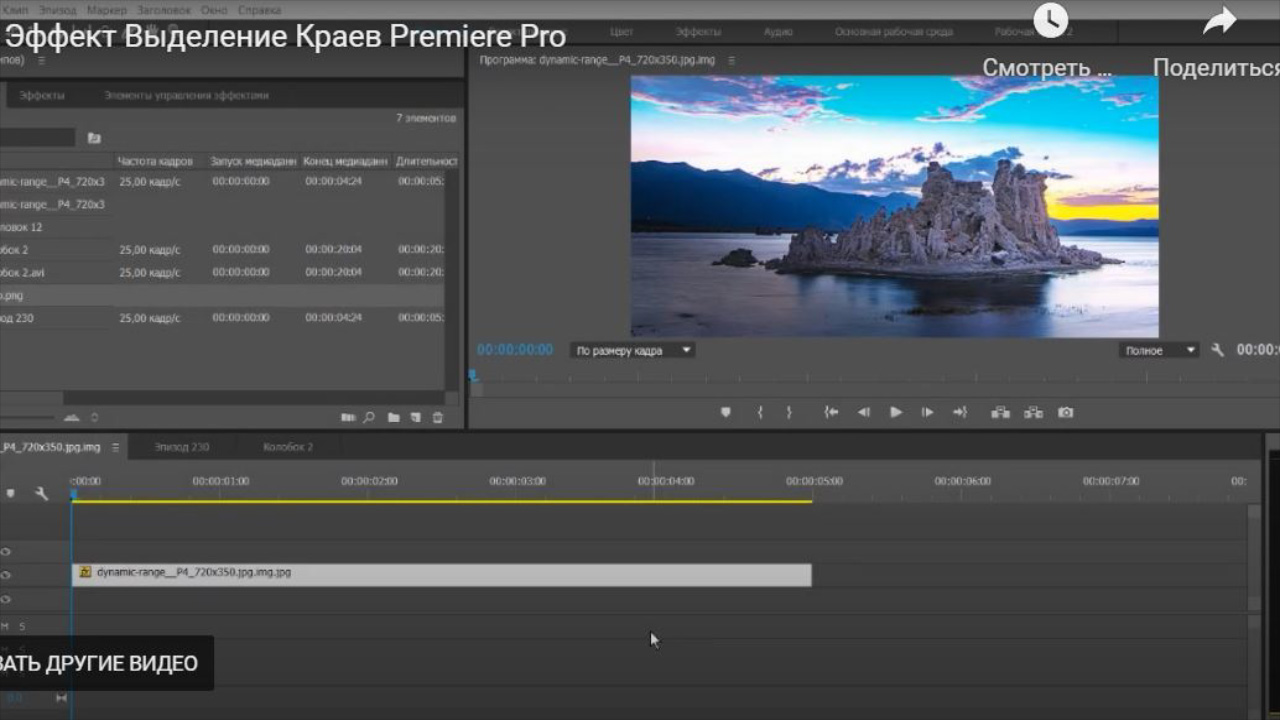The height and width of the screenshot is (720, 1280).
Task: Click the Find magnifier icon in Project panel
Action: (x=369, y=417)
